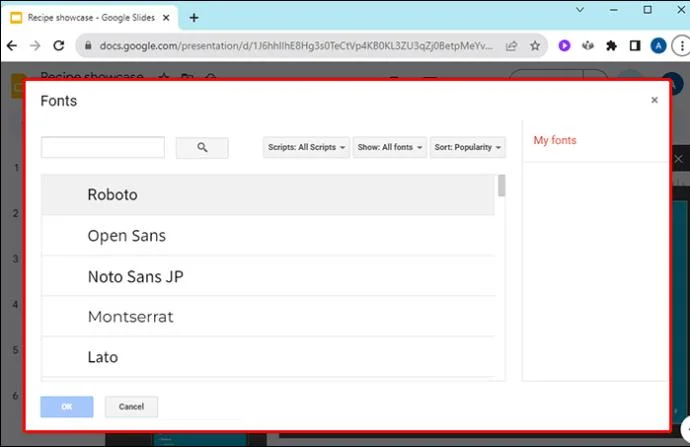
Task: Bookmark this page with the star icon
Action: (535, 45)
